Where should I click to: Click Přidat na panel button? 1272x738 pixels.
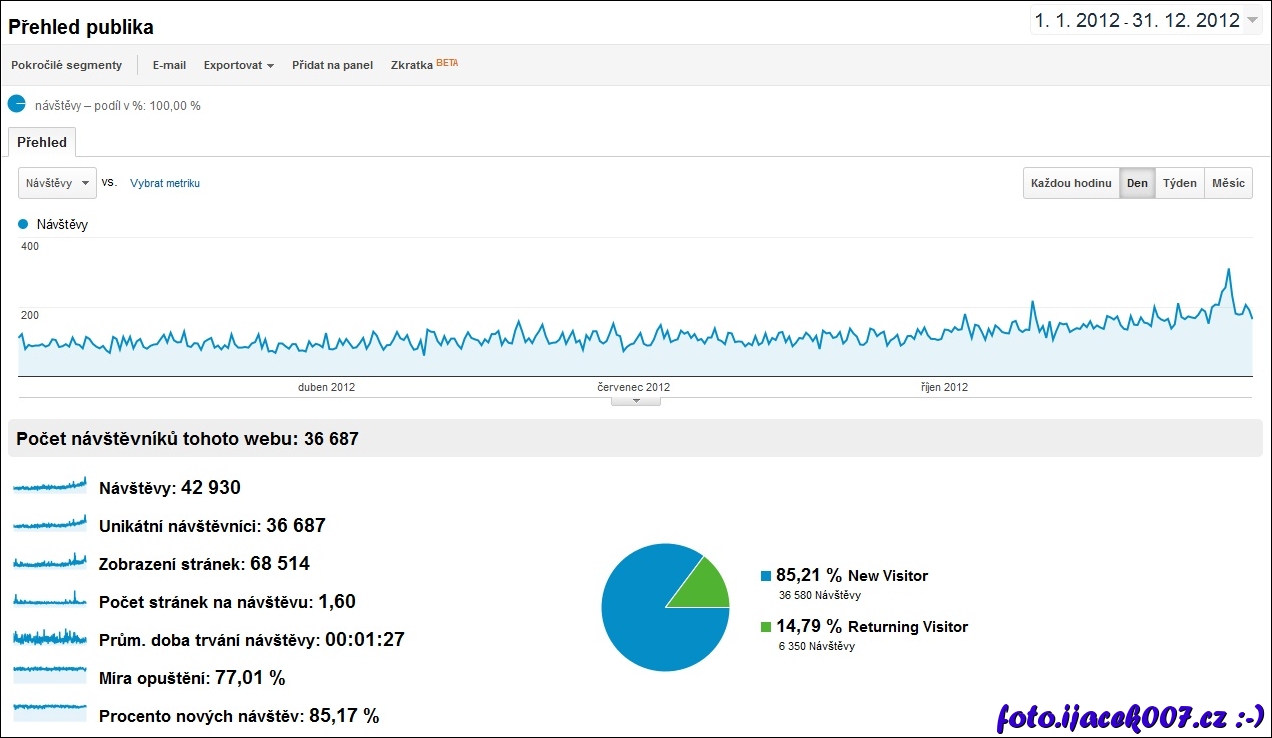click(x=332, y=65)
